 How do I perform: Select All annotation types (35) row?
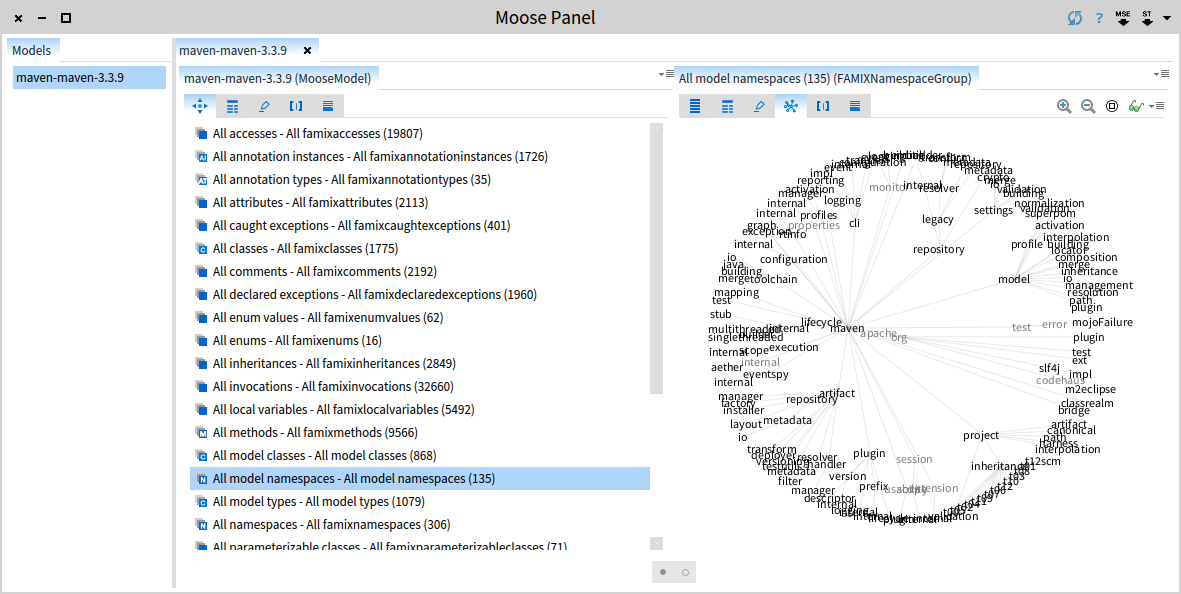click(420, 179)
